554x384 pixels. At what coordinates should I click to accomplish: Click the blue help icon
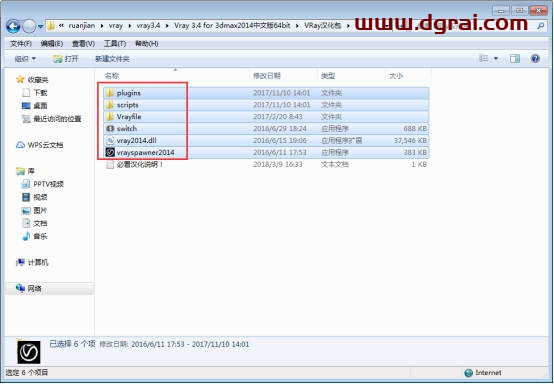(535, 59)
